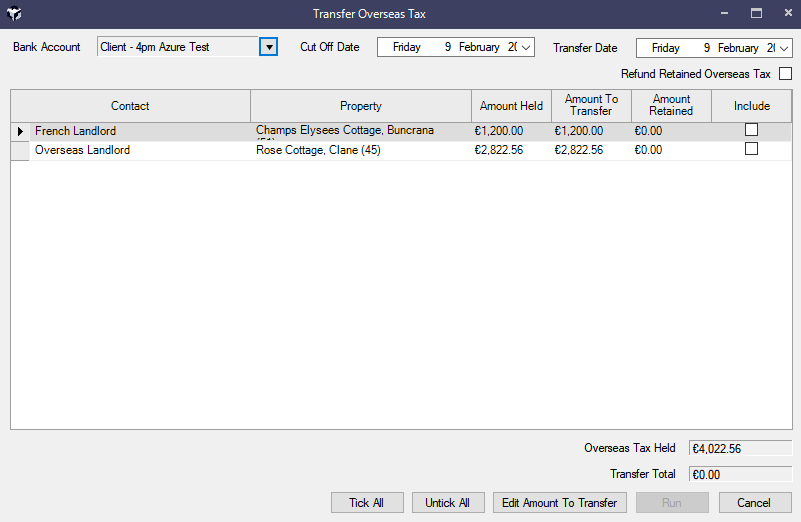Viewport: 801px width, 522px height.
Task: Tick the Include box for Overseas Landlord
Action: [x=751, y=149]
